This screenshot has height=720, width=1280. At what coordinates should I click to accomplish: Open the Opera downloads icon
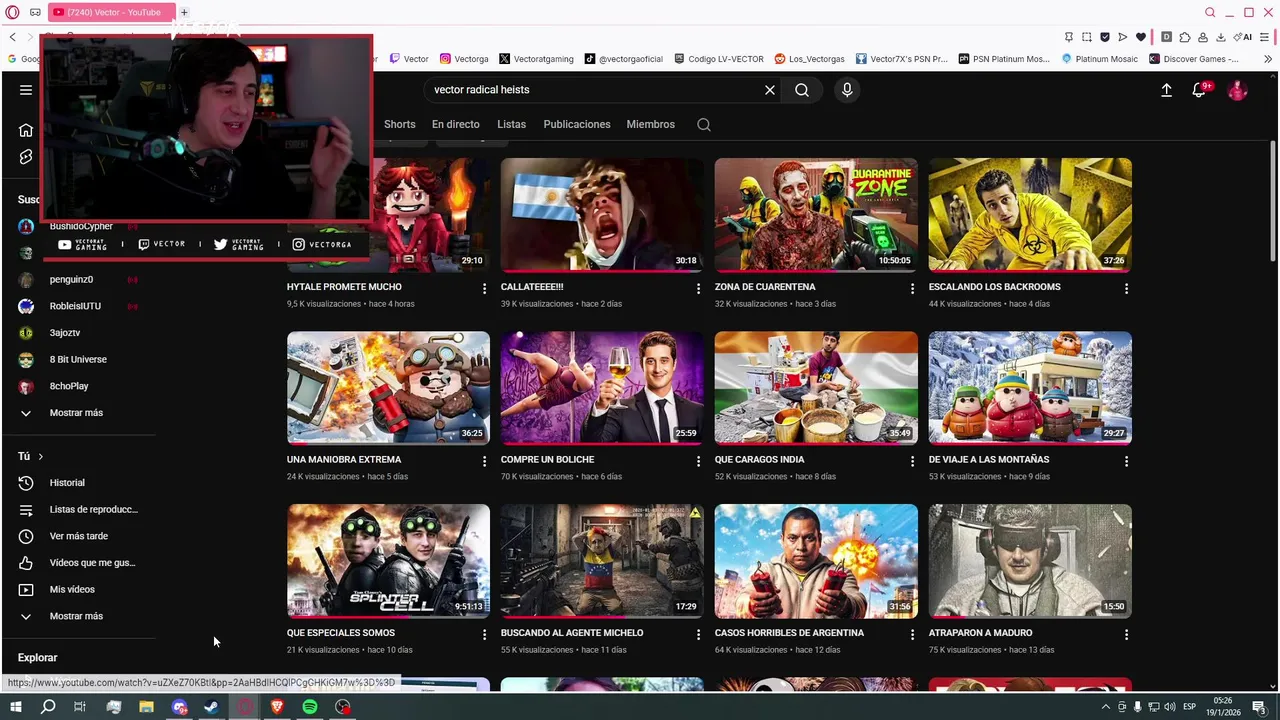pos(1221,37)
